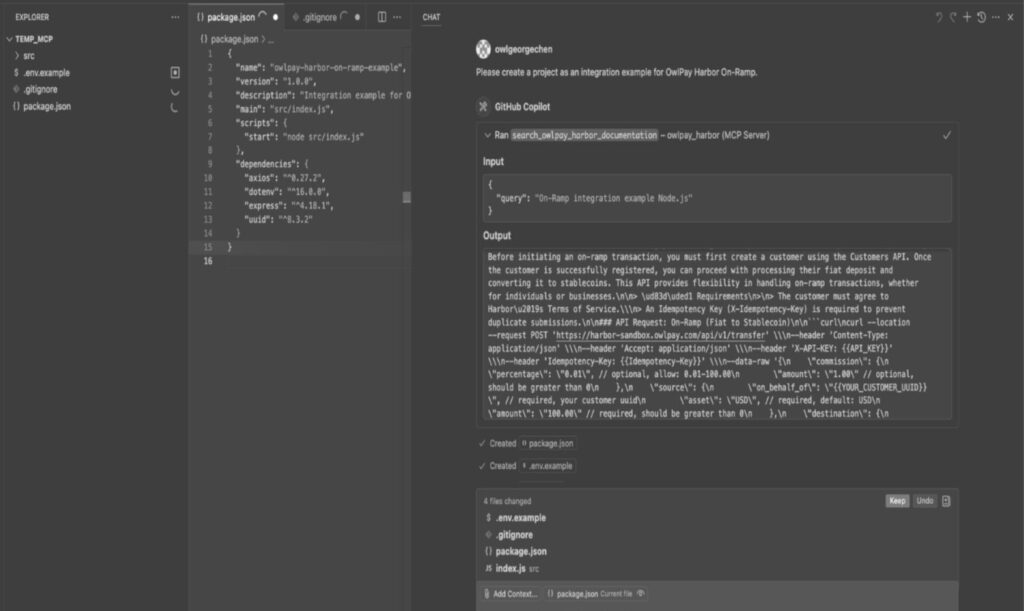Keep all changed files
The height and width of the screenshot is (611, 1024).
(x=897, y=501)
